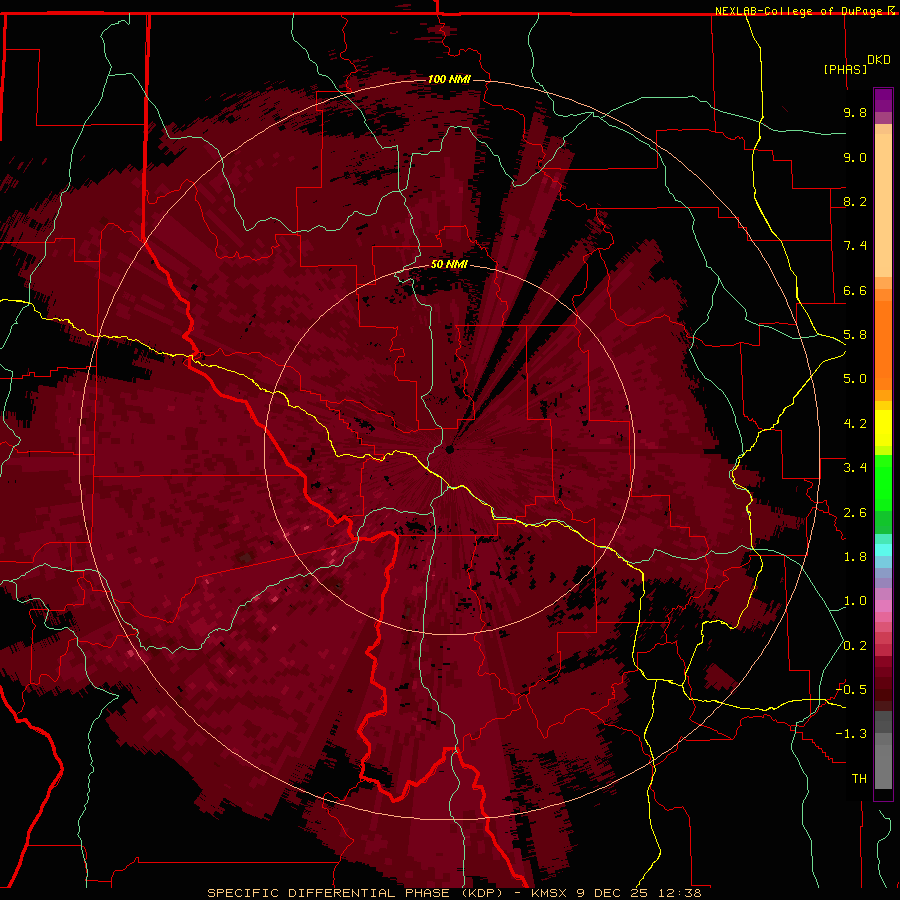Click the 9.8 value on the scale
Screen dimensions: 900x900
855,112
